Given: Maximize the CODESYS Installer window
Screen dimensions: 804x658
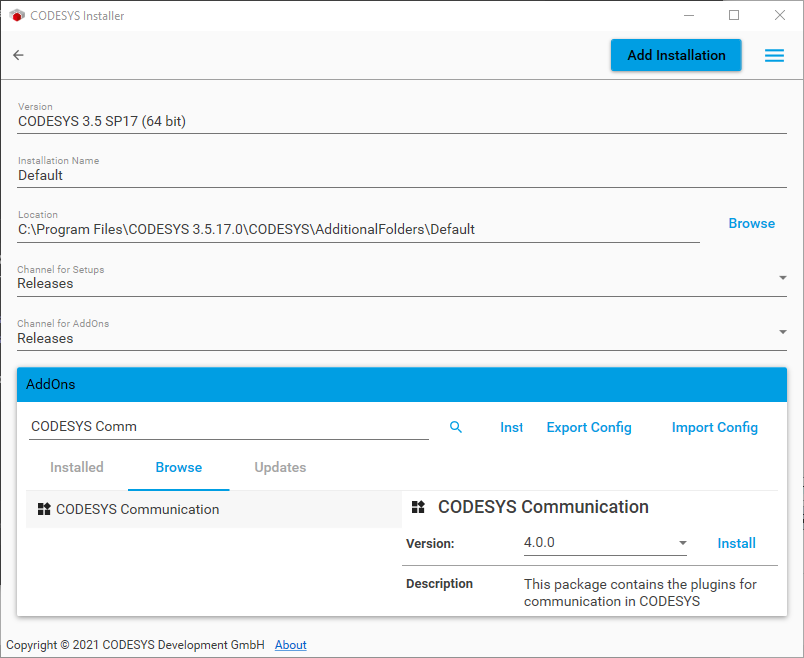Looking at the screenshot, I should pyautogui.click(x=734, y=16).
